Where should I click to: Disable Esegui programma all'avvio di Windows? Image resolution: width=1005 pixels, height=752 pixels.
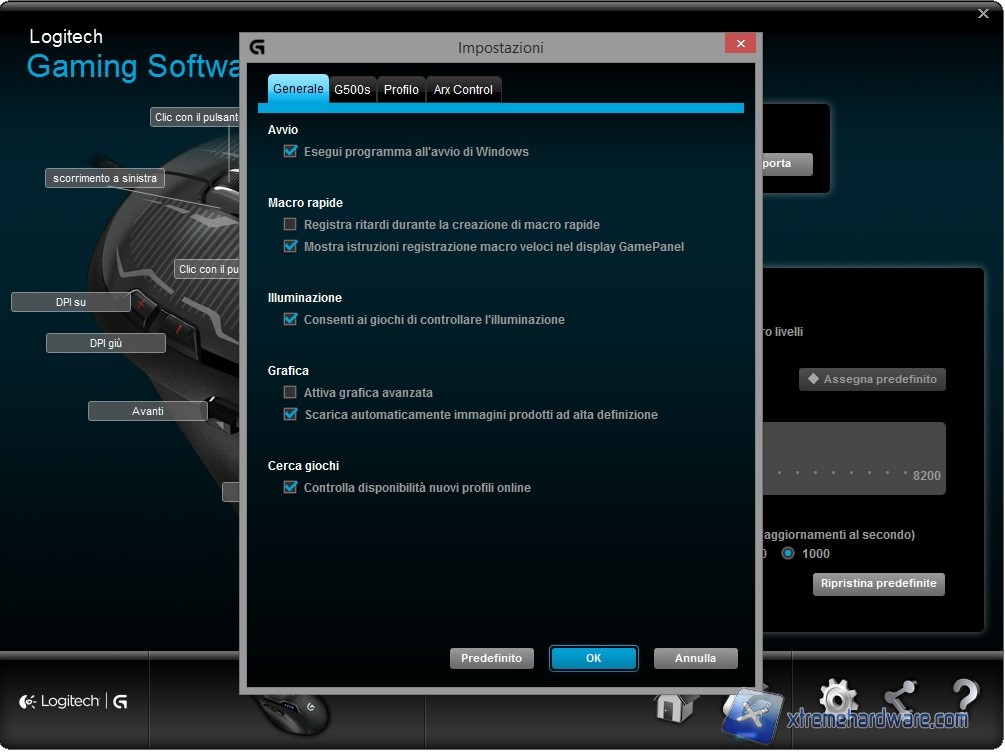pos(290,152)
